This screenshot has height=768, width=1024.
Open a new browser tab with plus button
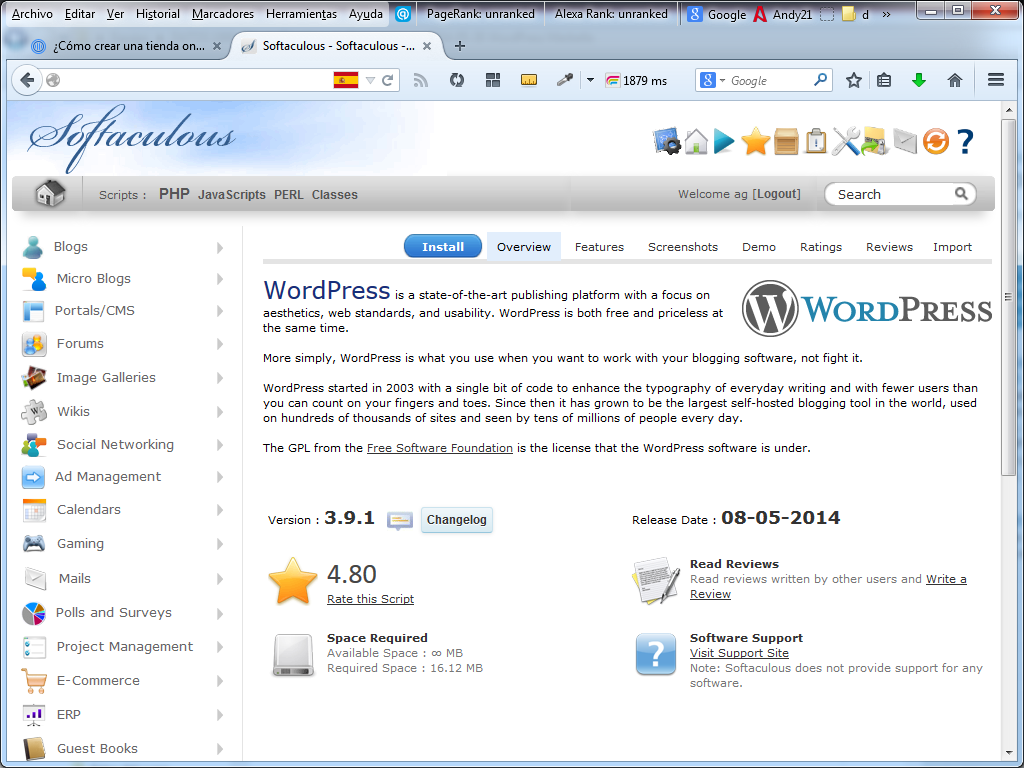click(460, 46)
